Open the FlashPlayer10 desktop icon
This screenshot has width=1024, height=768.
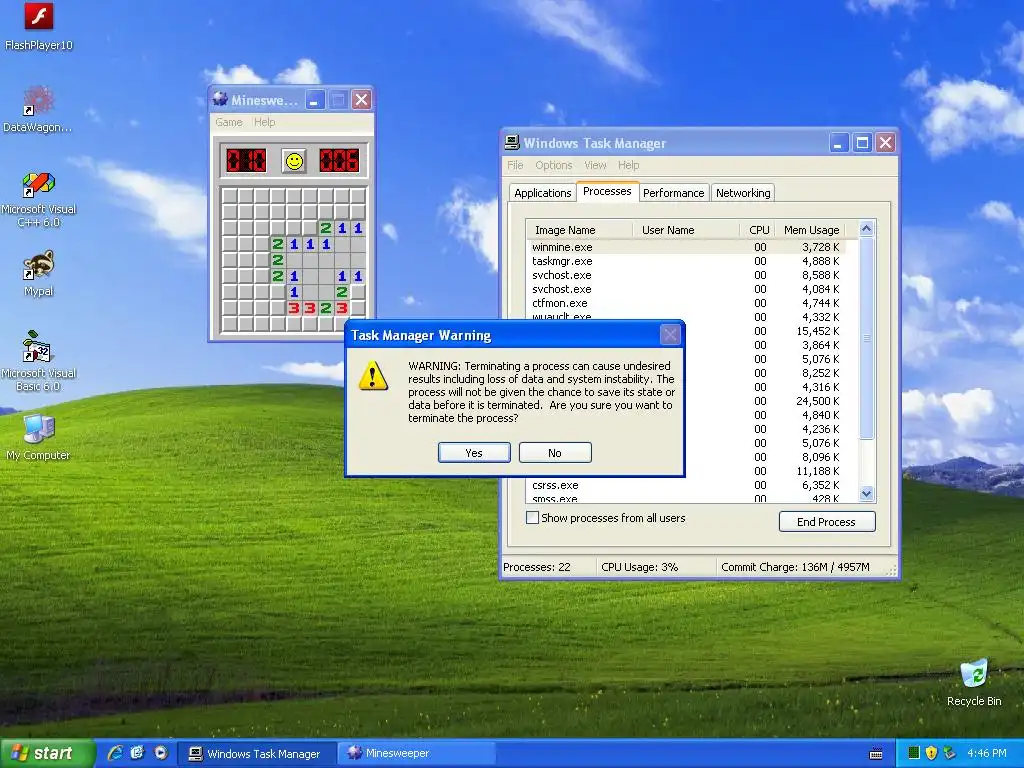[39, 26]
